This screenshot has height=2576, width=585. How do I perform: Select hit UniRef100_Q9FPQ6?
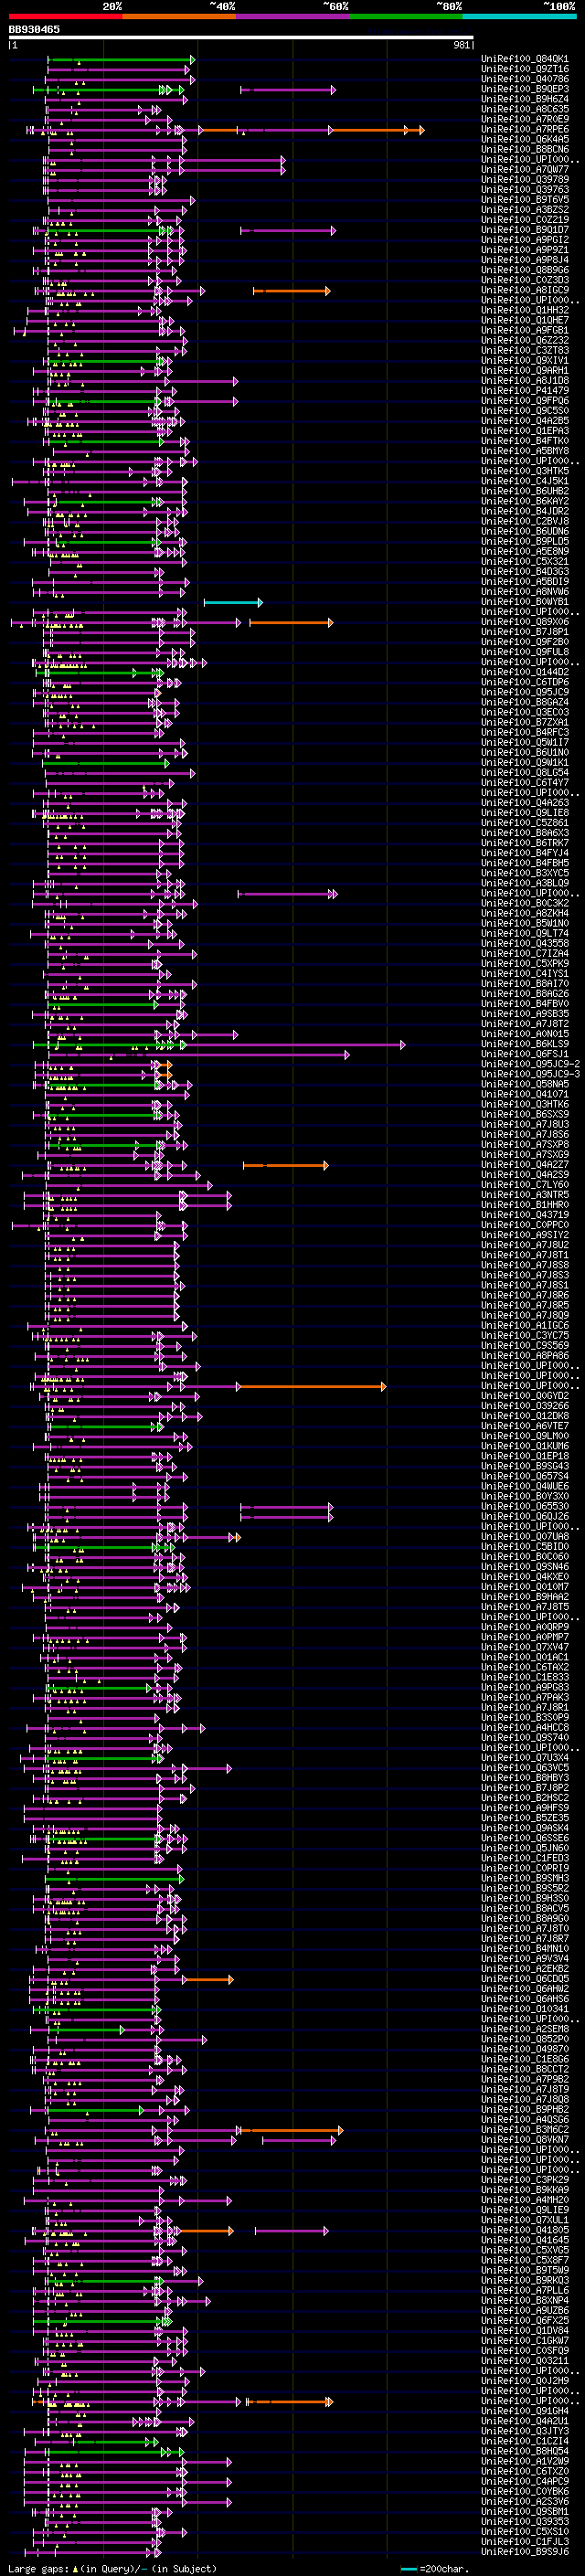click(x=525, y=401)
